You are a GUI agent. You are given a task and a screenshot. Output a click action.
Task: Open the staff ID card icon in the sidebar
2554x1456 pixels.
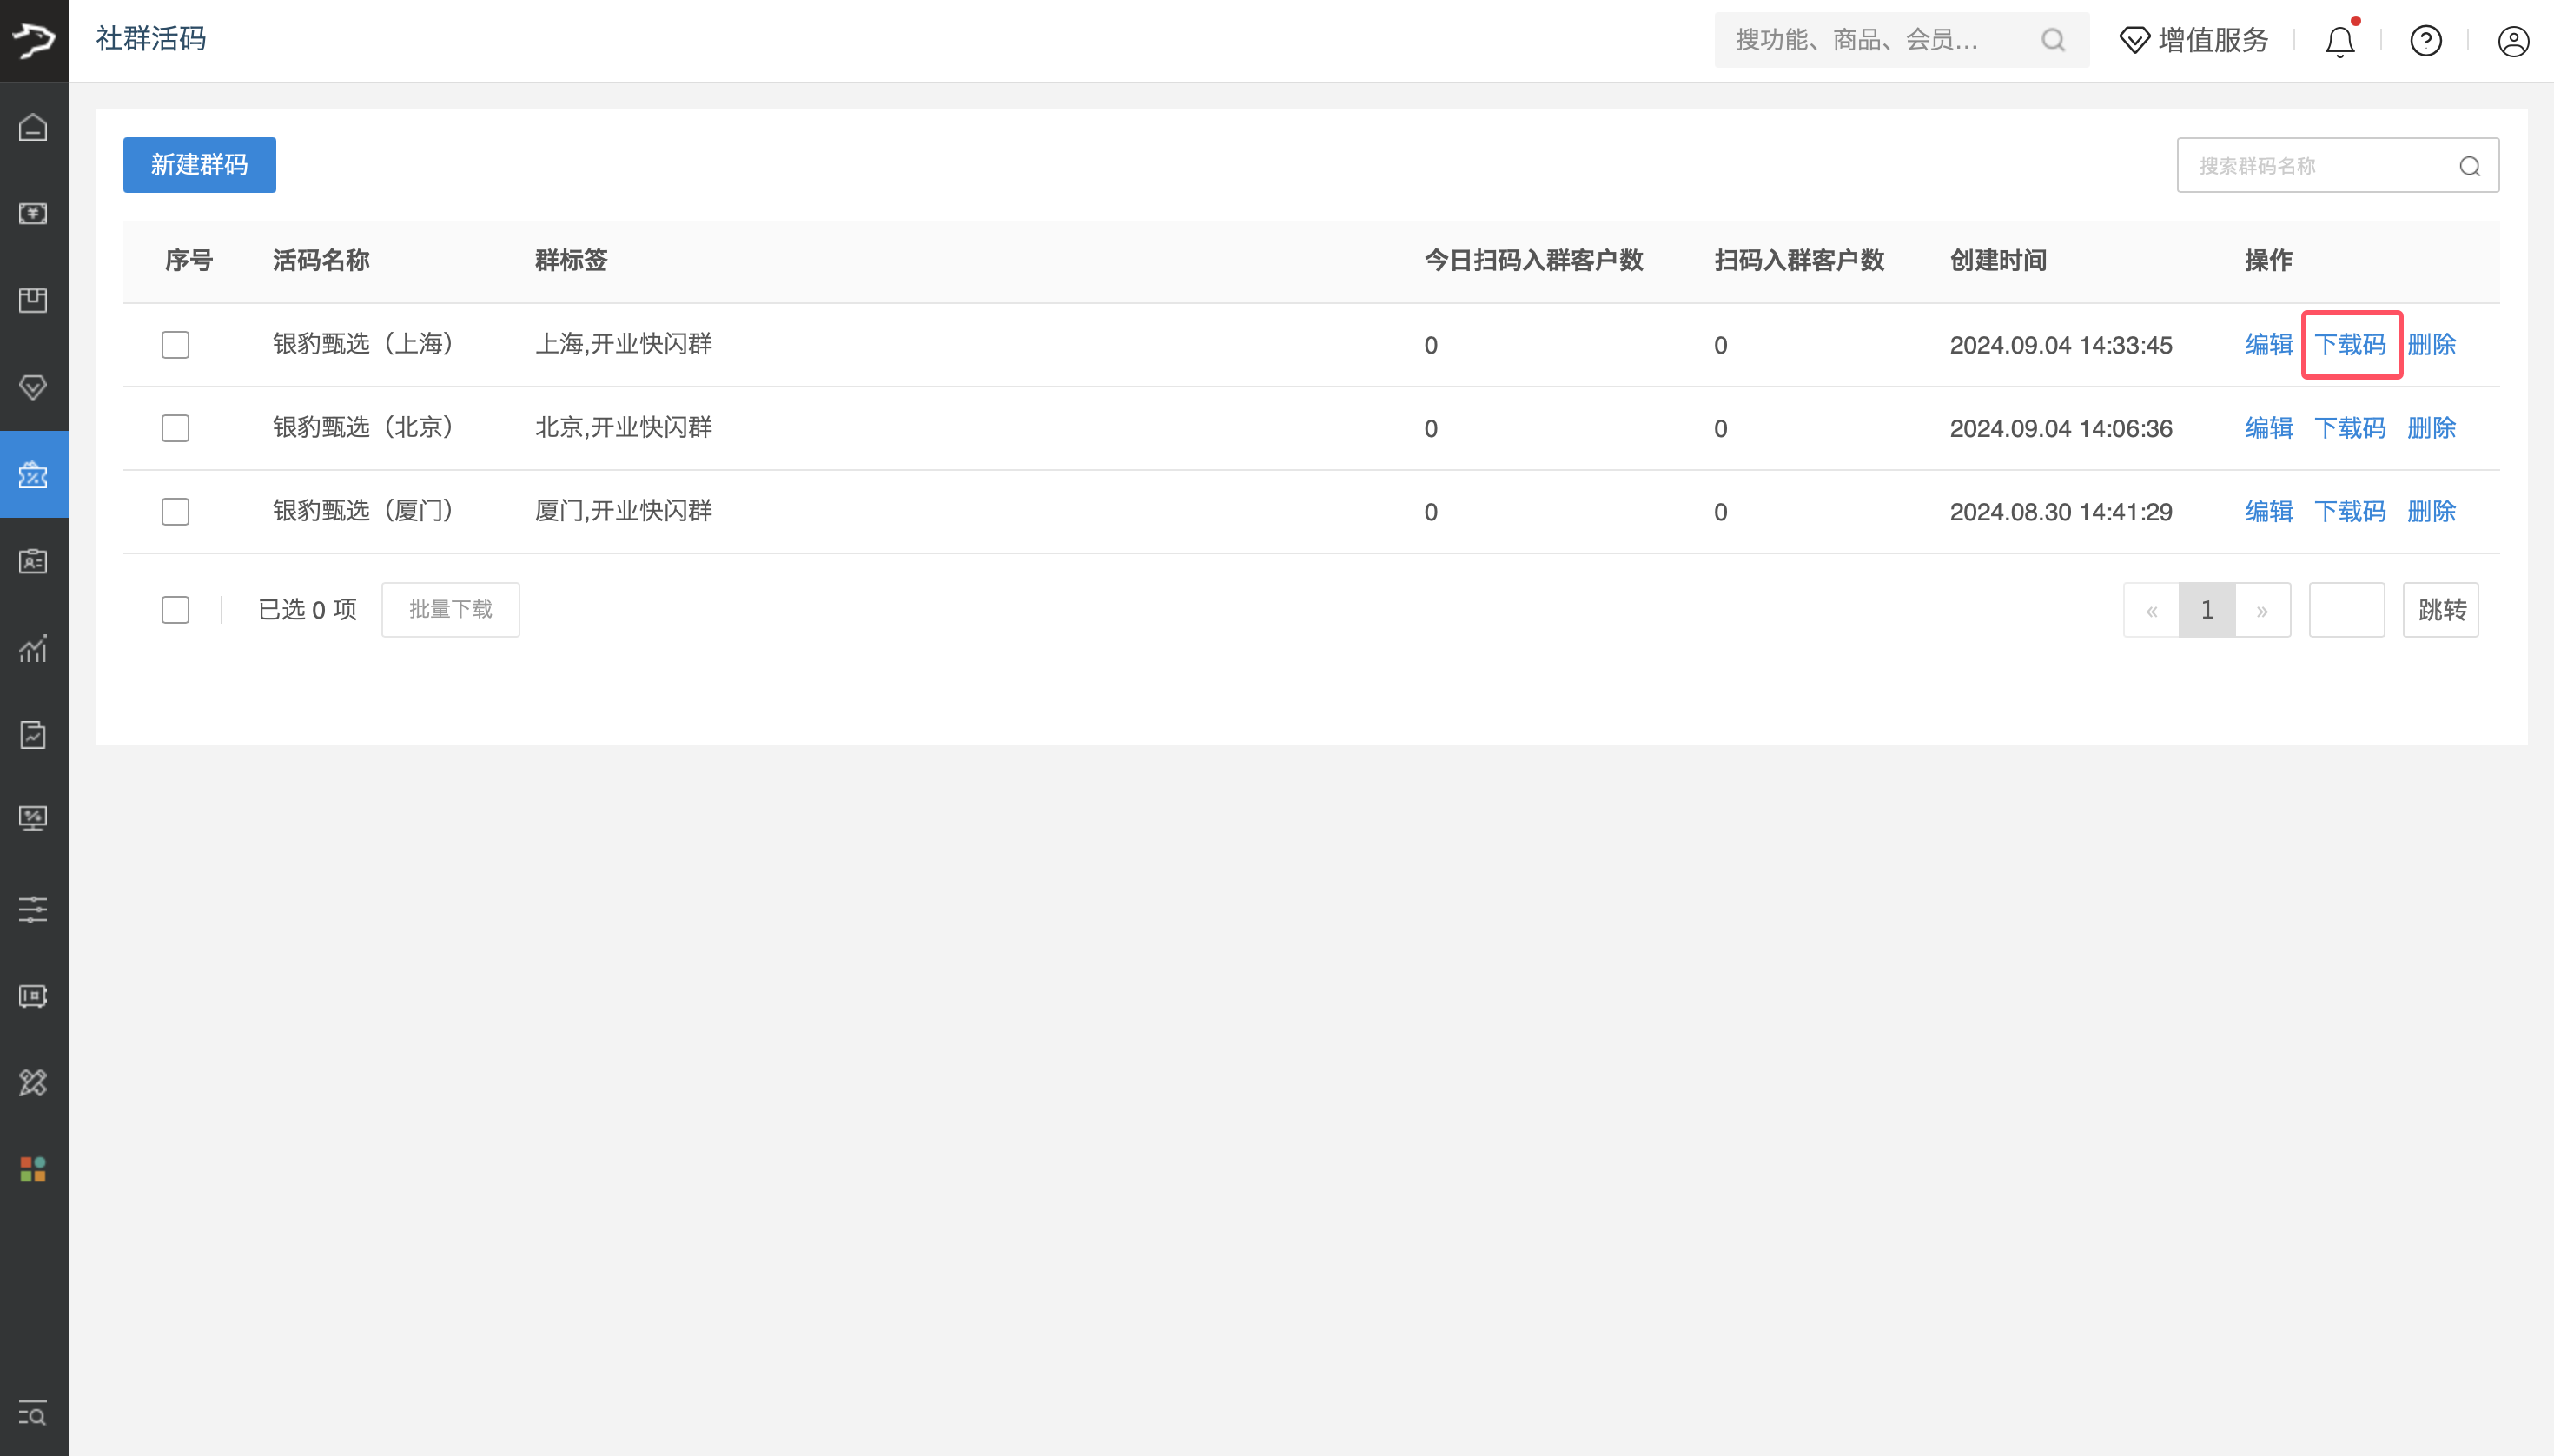pyautogui.click(x=33, y=561)
